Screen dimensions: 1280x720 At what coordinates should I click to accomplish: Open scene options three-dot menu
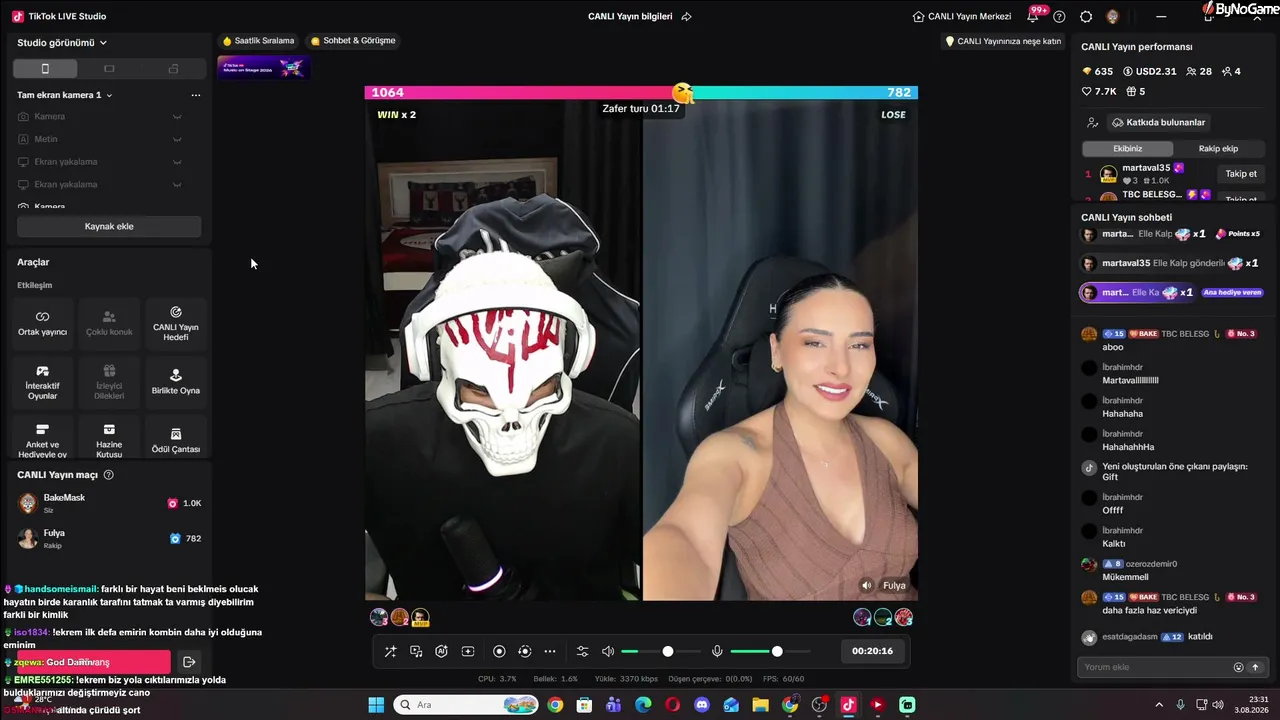196,95
